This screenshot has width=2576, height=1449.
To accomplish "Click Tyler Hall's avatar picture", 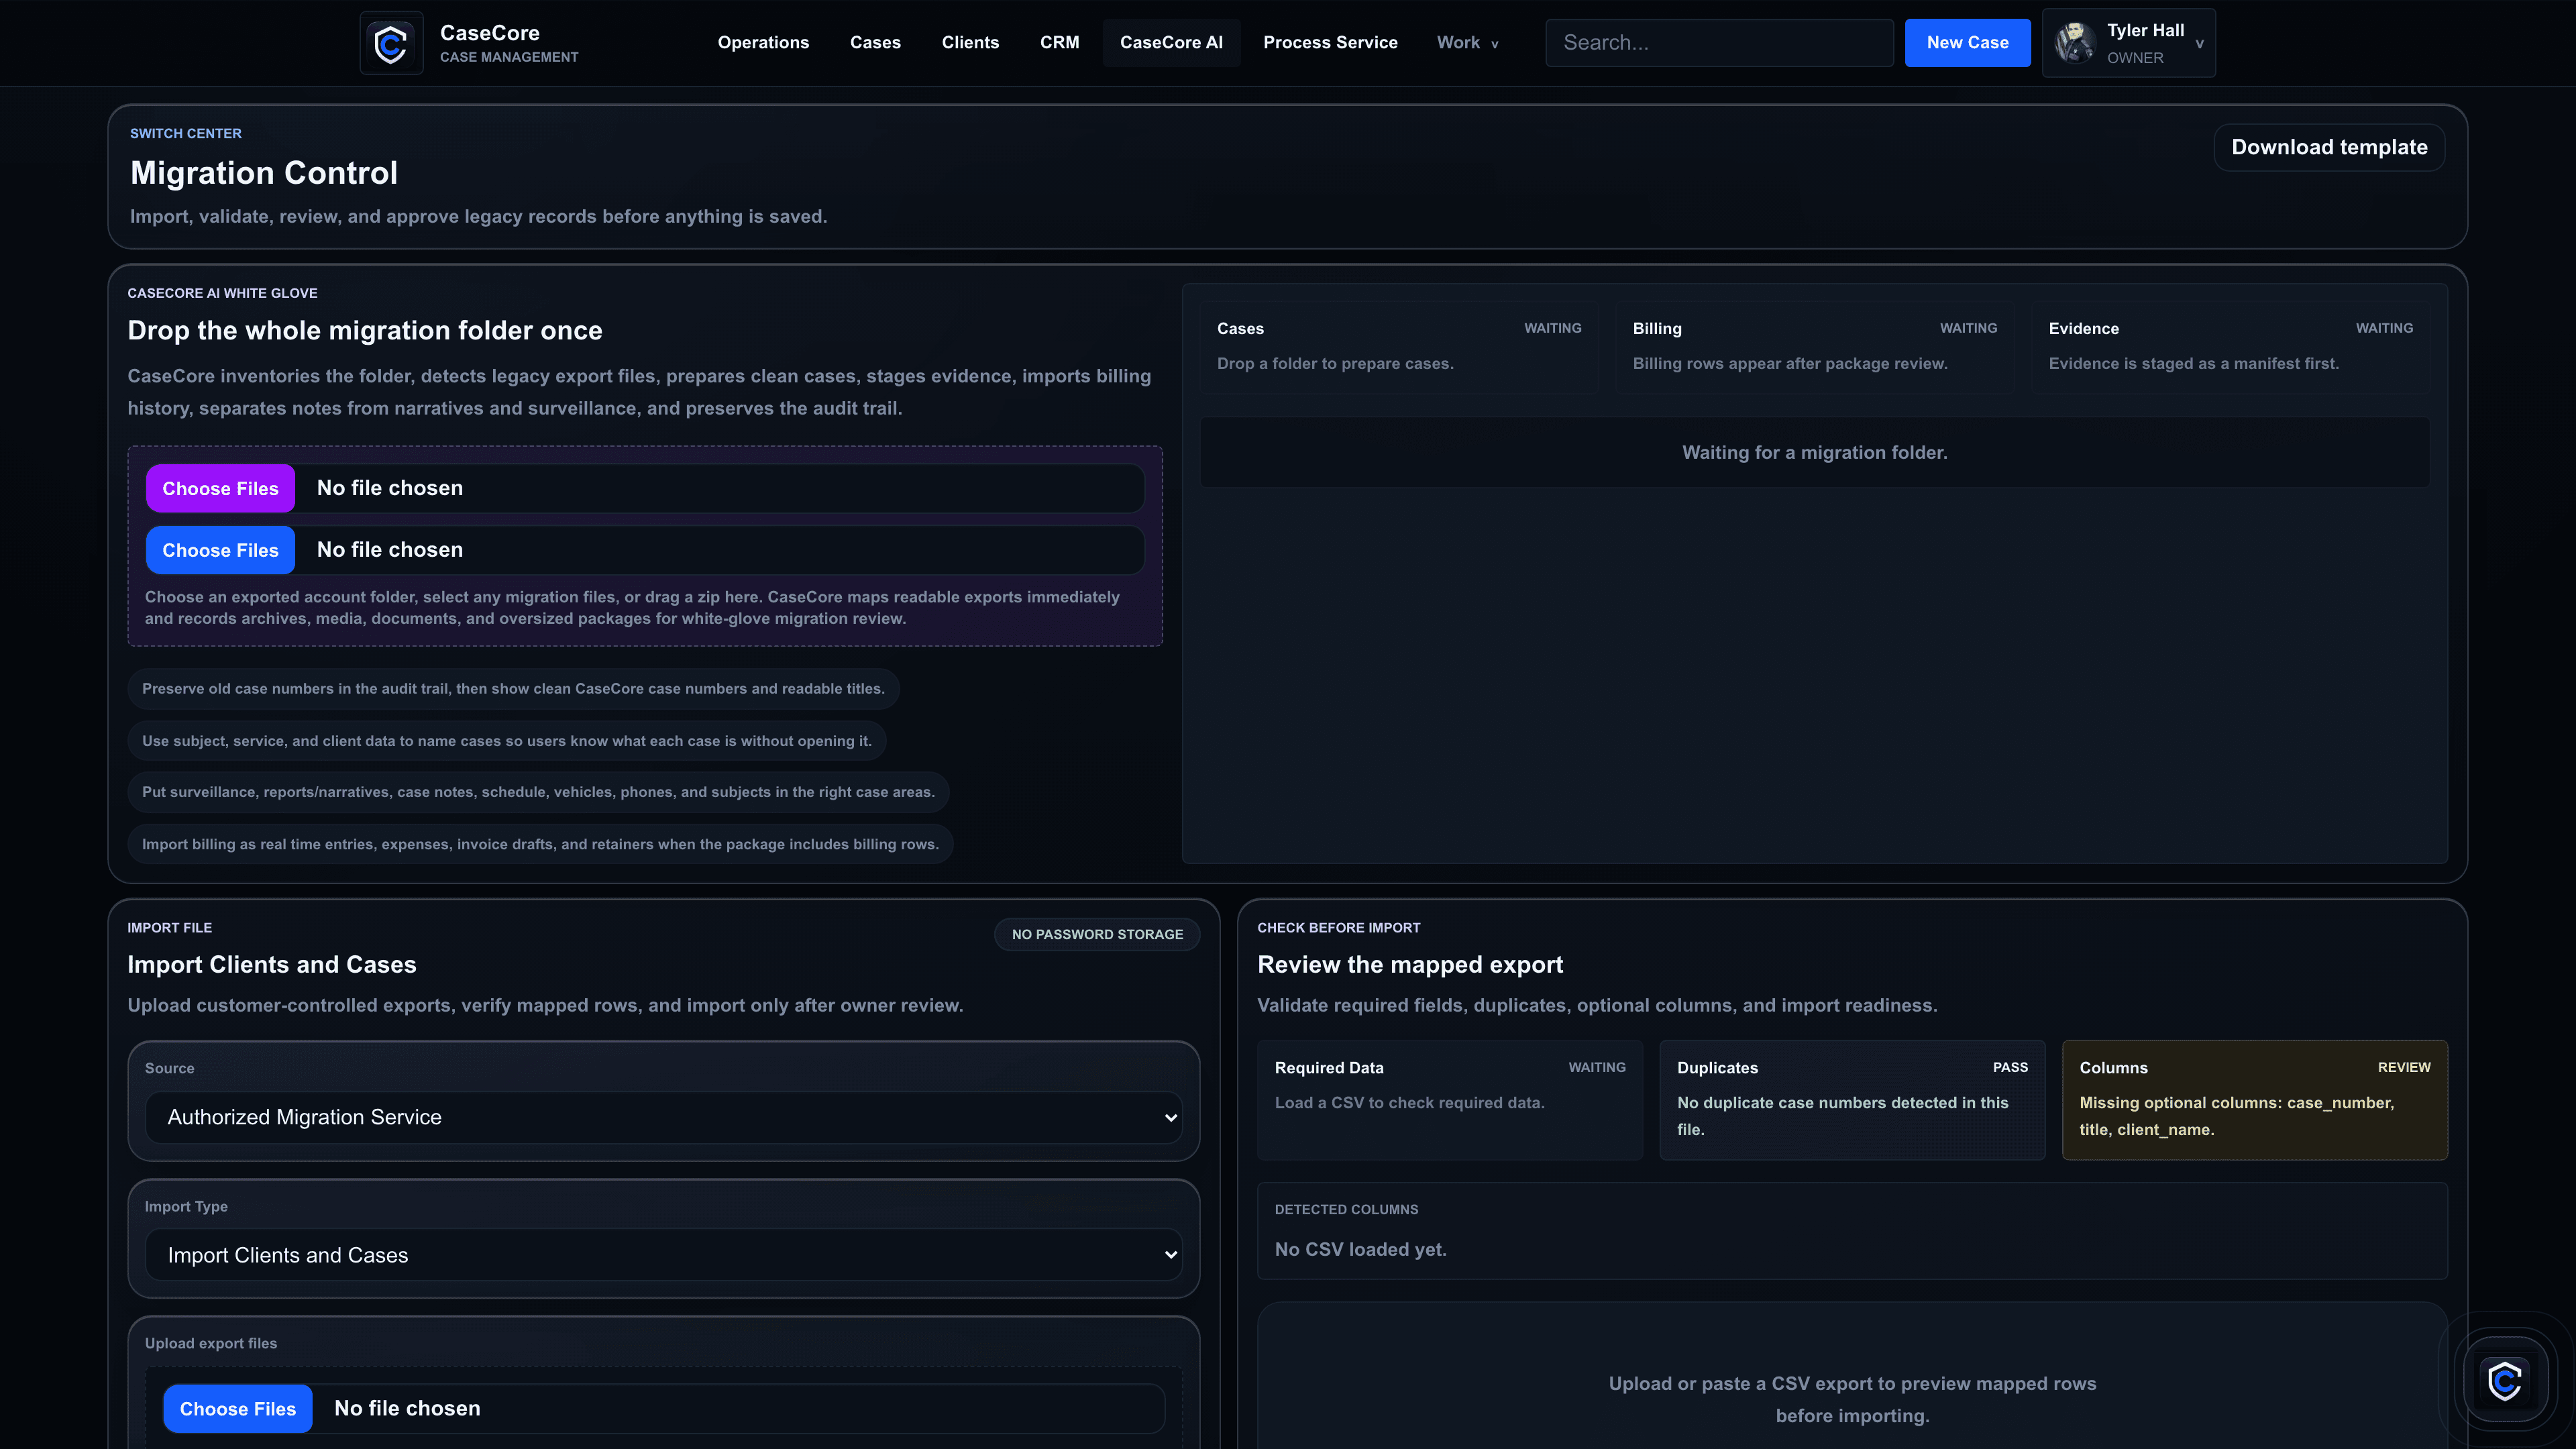I will tap(2074, 43).
